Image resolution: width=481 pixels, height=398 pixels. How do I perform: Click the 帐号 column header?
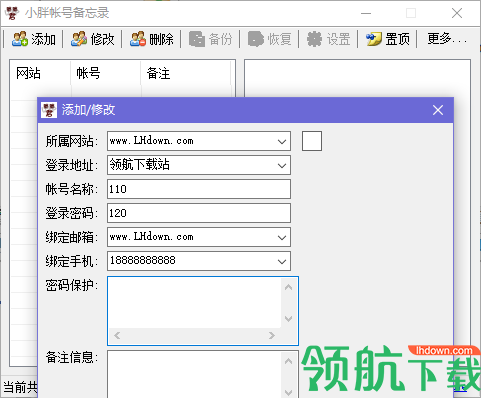[x=106, y=73]
